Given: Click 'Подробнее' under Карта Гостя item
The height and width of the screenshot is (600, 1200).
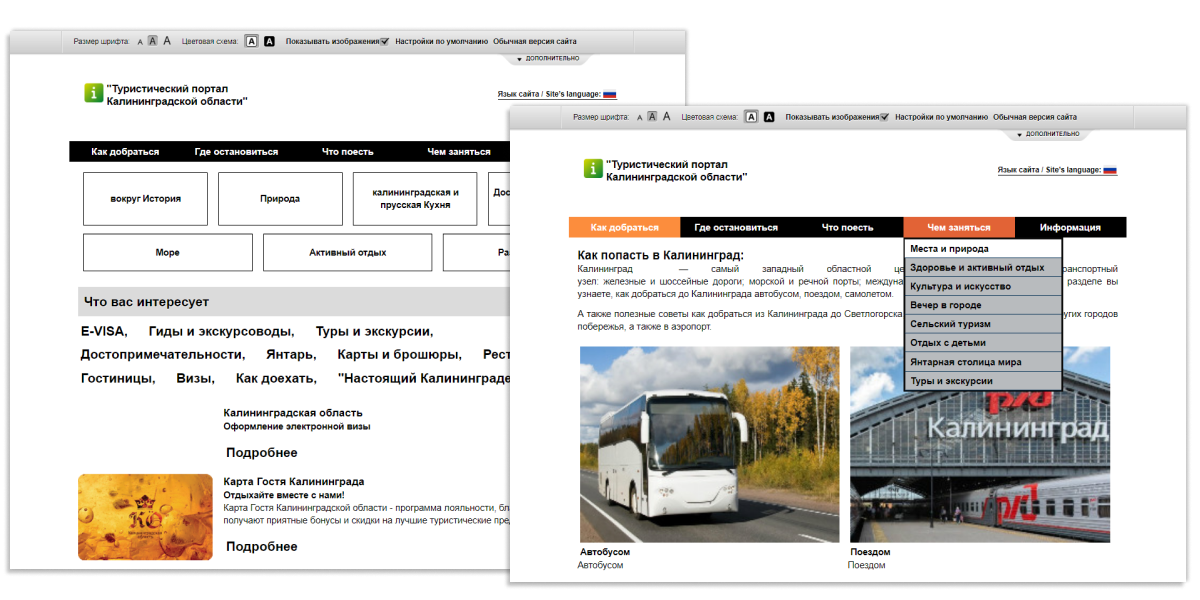Looking at the screenshot, I should tap(261, 547).
